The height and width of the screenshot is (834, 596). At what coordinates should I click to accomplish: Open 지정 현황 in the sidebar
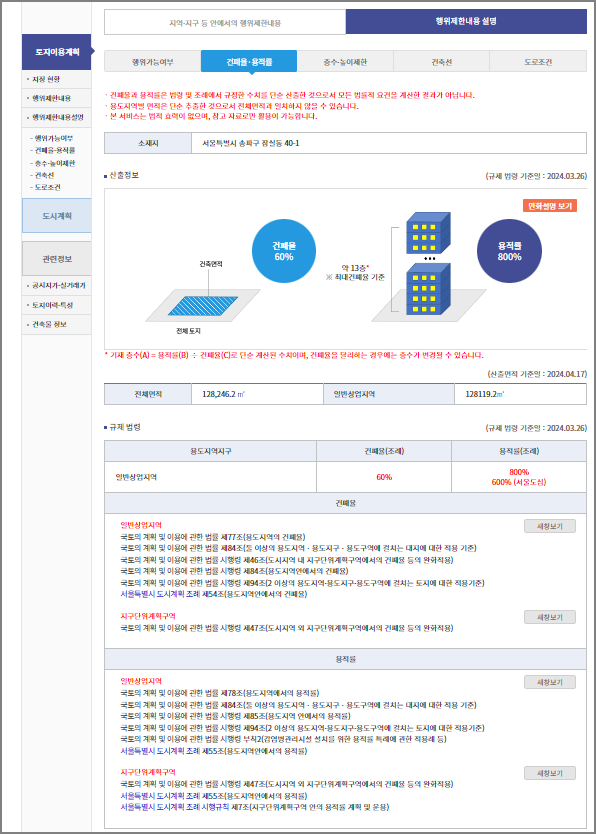pos(46,79)
